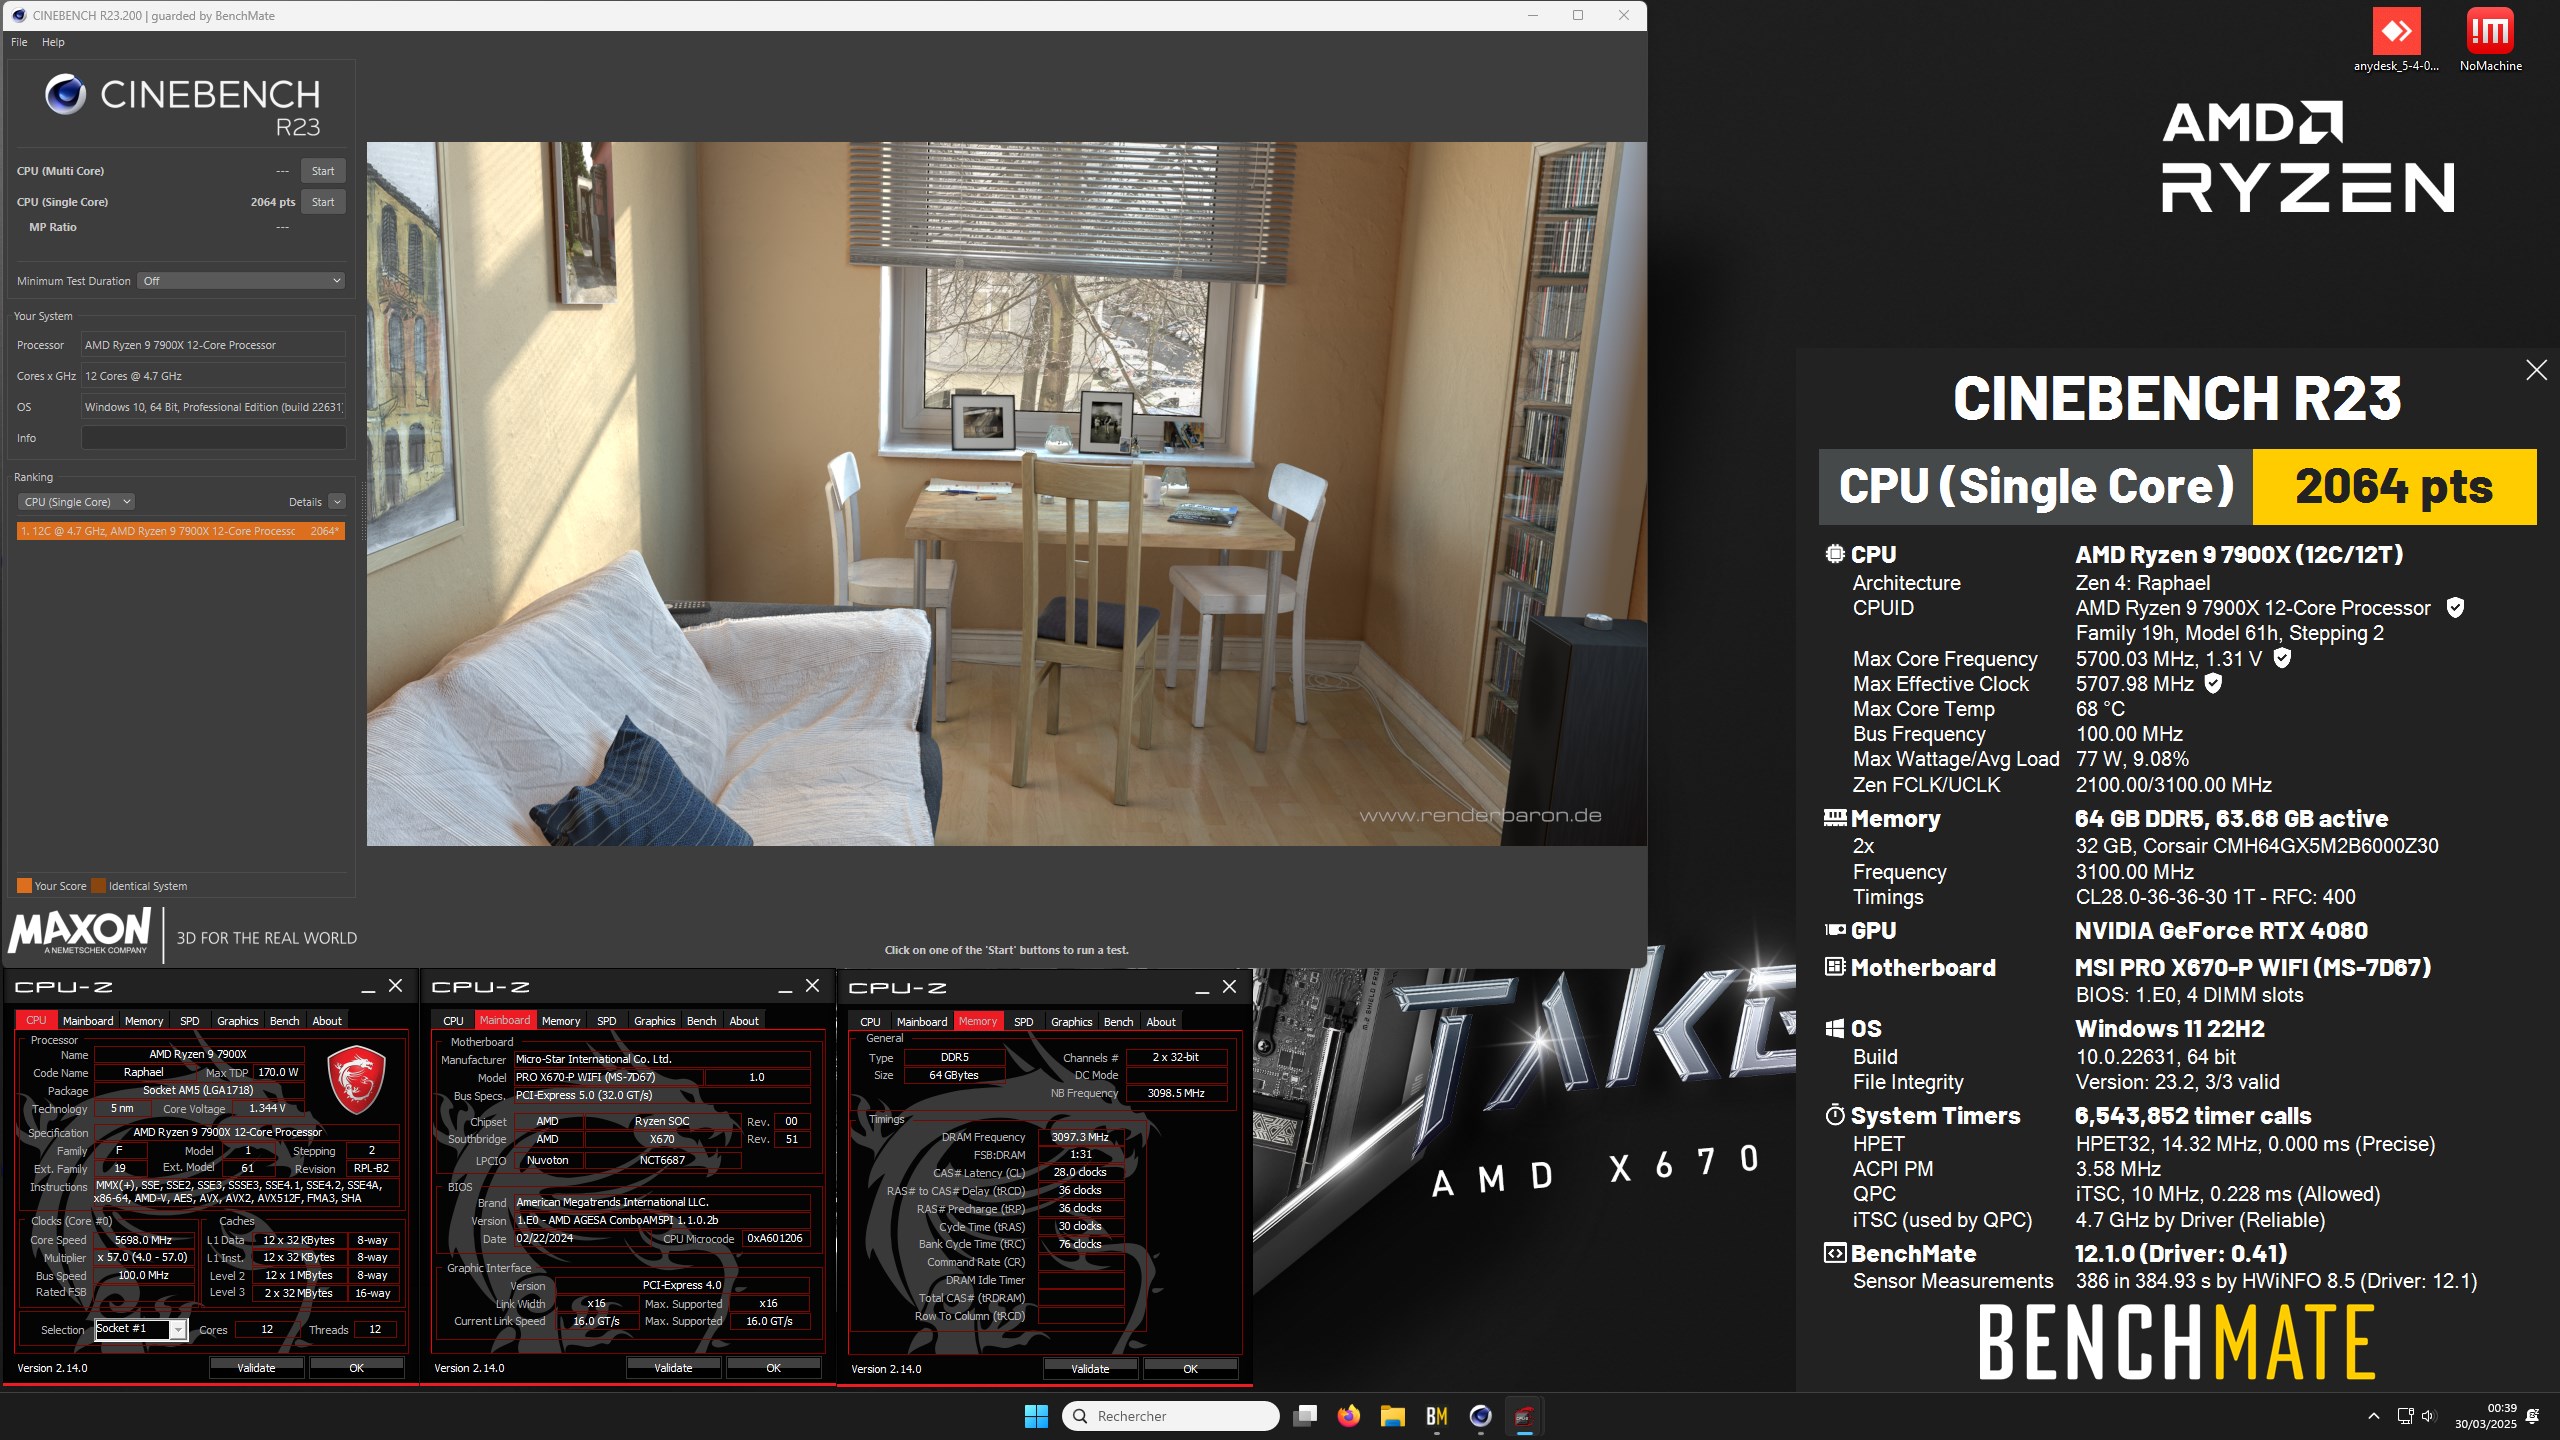Open the anydesk desktop shortcut icon
The image size is (2560, 1440).
point(2396,40)
